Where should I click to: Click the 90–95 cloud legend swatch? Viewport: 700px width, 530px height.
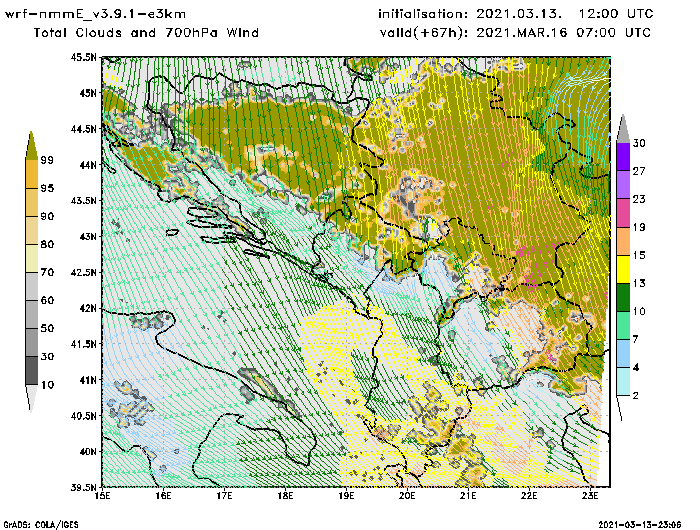click(x=32, y=202)
